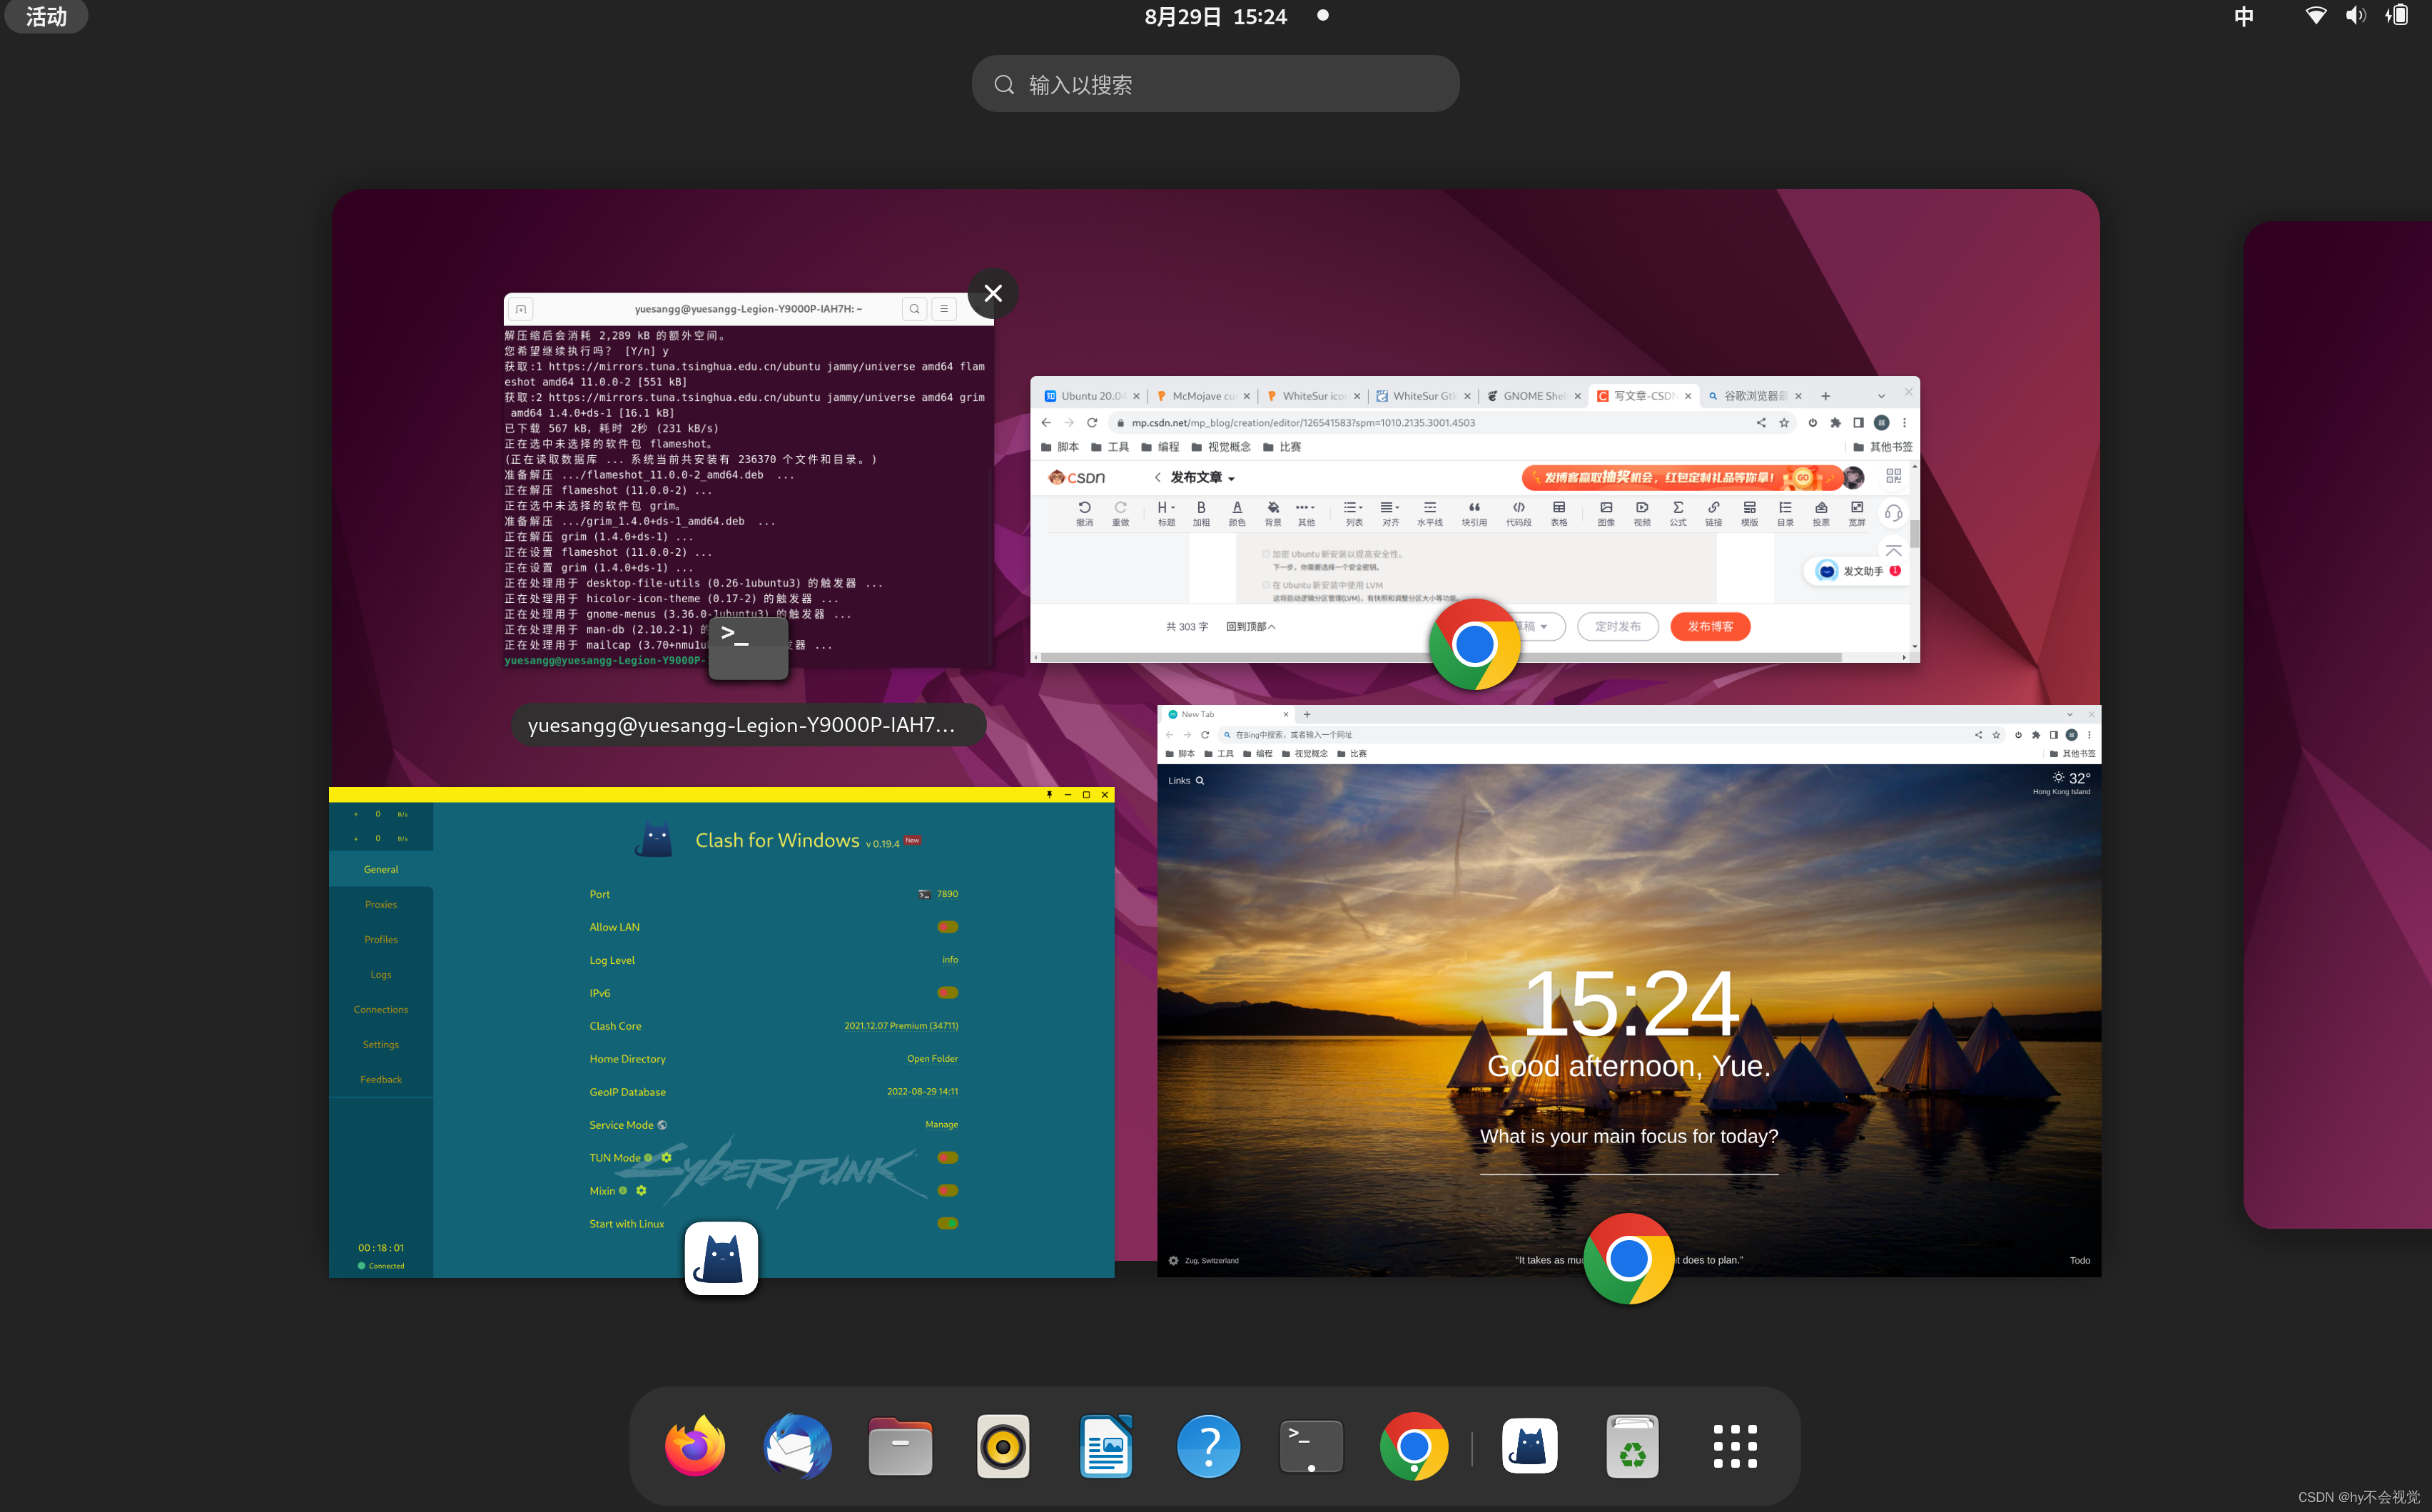Viewport: 2432px width, 1512px height.
Task: Click the CSDN editor vertical scrollbar
Action: coord(1914,535)
